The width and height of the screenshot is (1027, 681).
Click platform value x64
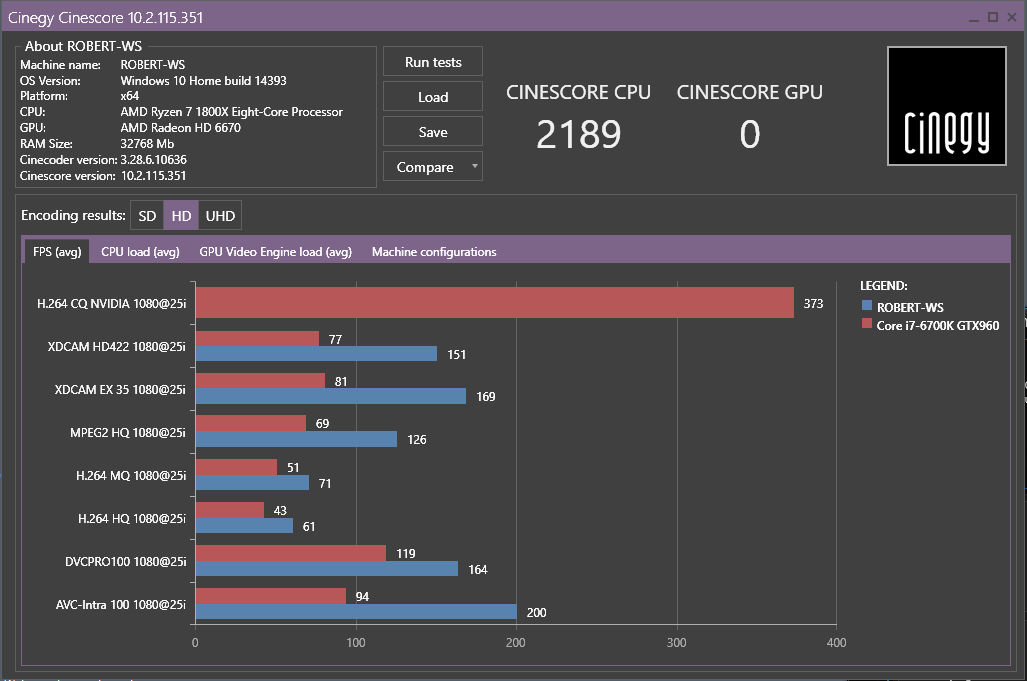click(x=130, y=96)
